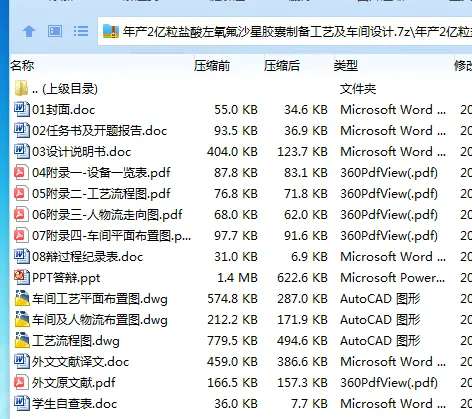Viewport: 472px width, 419px height.
Task: Click the 287.0 KB compressed size cell
Action: (302, 299)
